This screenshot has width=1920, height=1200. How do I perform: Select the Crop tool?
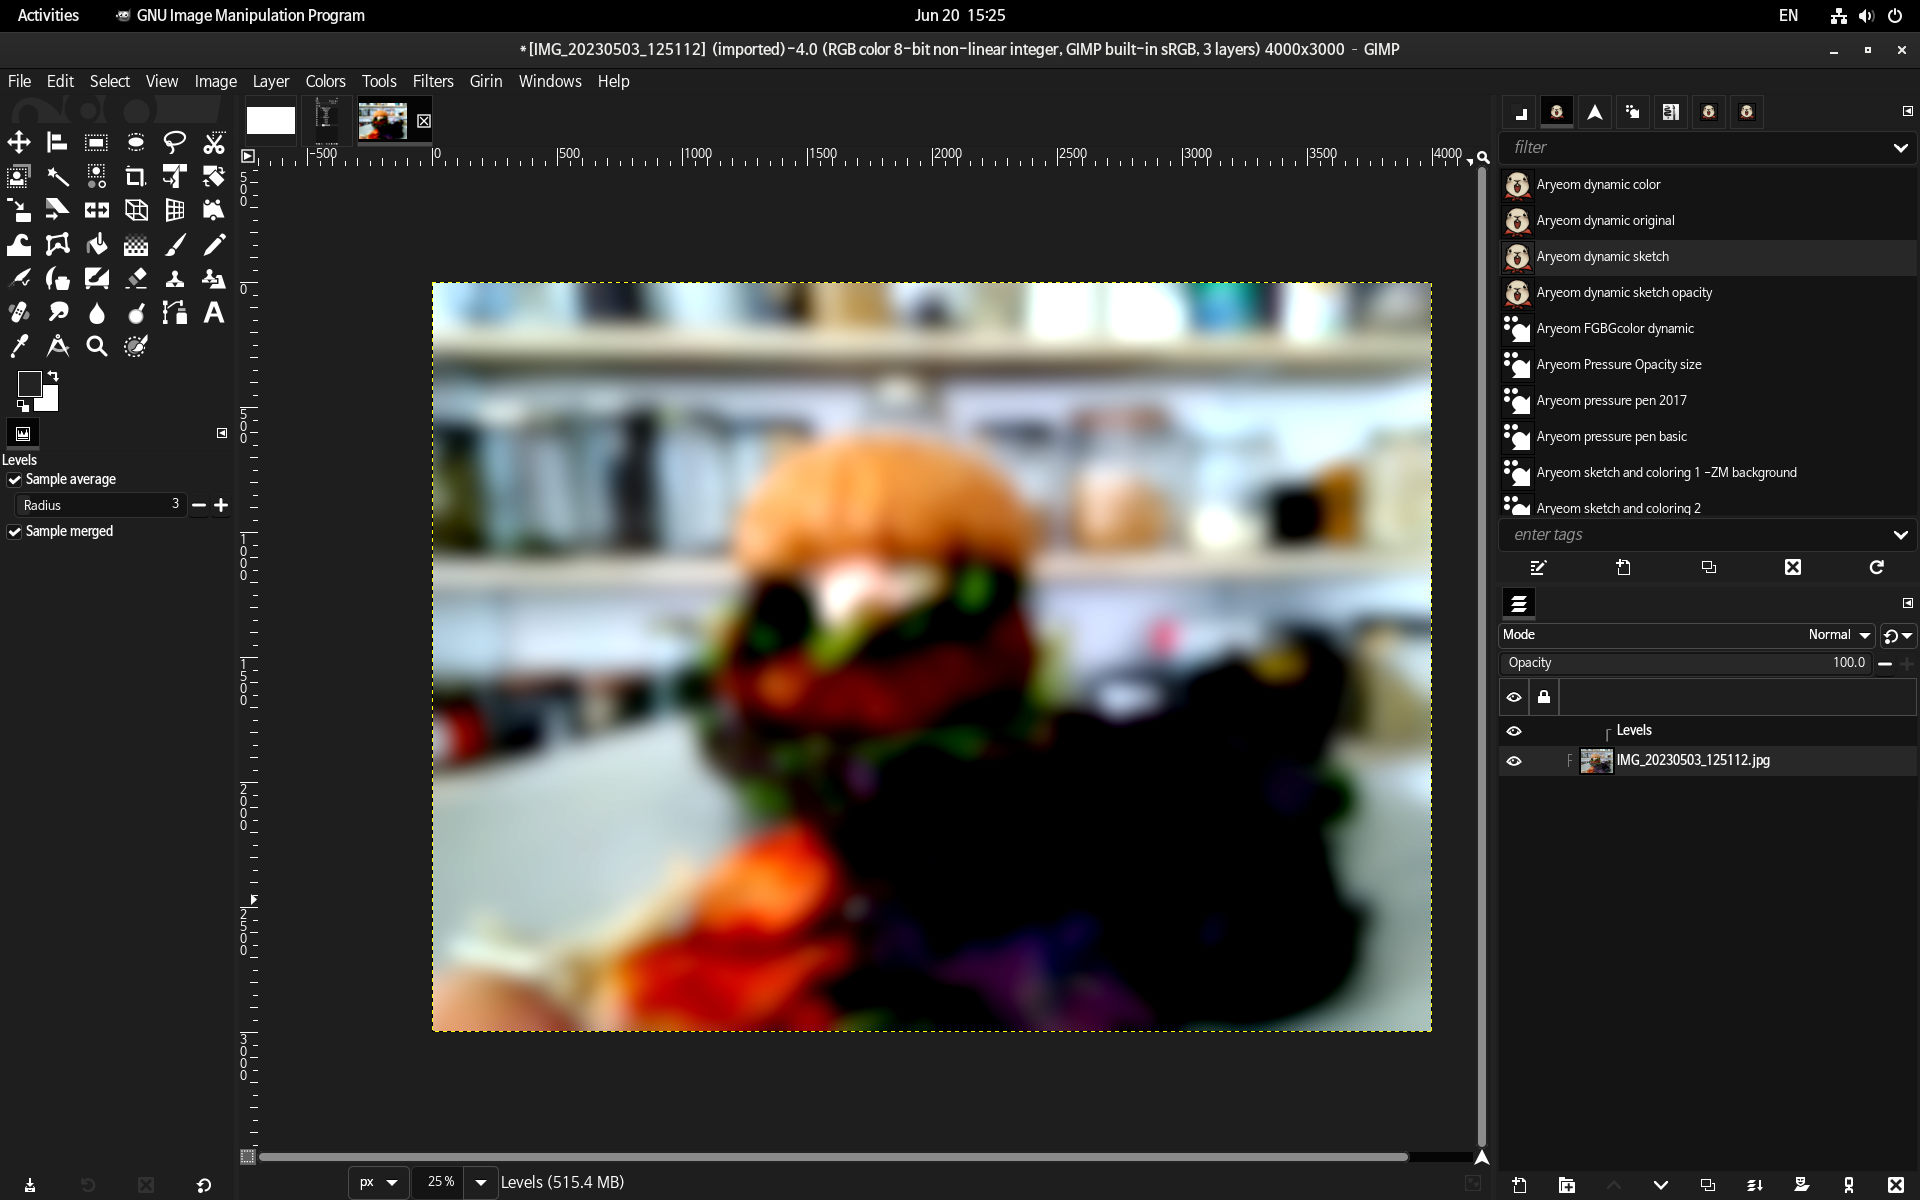pos(135,177)
